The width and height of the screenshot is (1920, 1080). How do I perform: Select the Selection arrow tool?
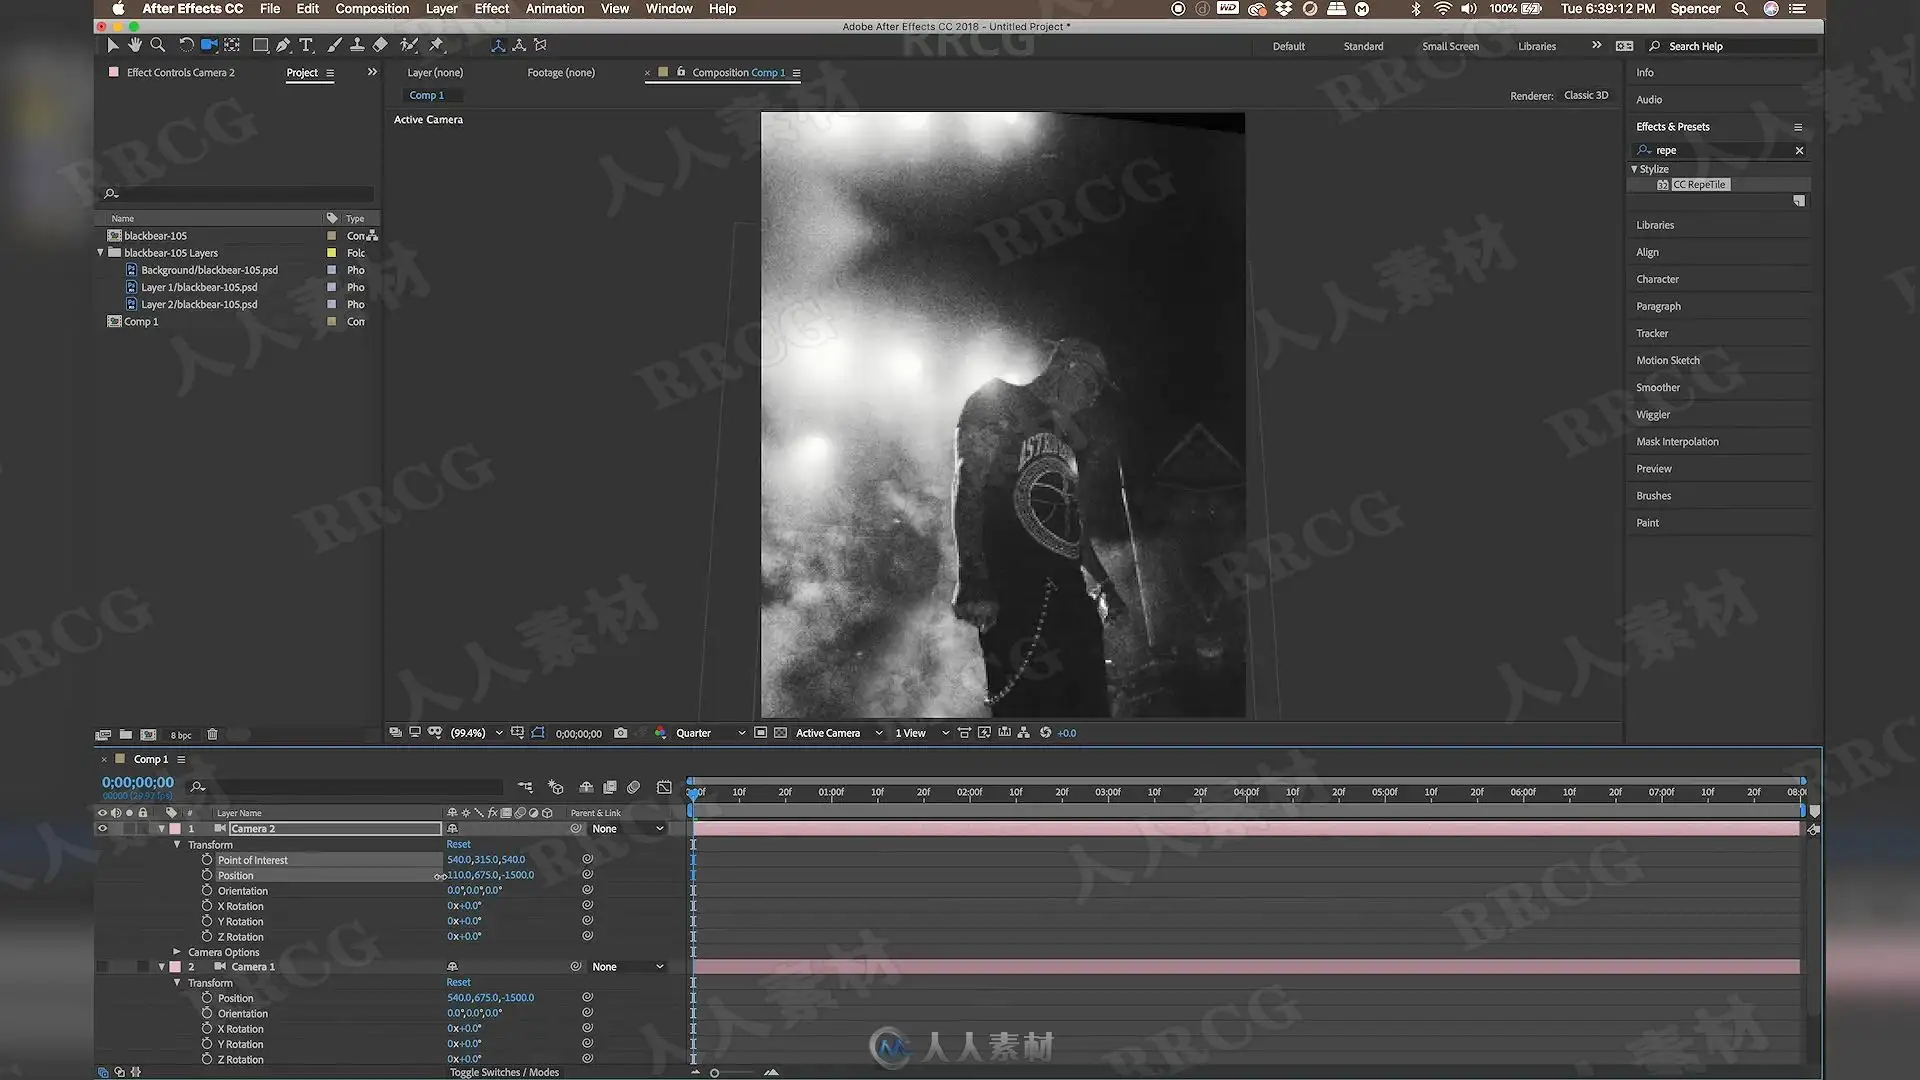(x=112, y=45)
